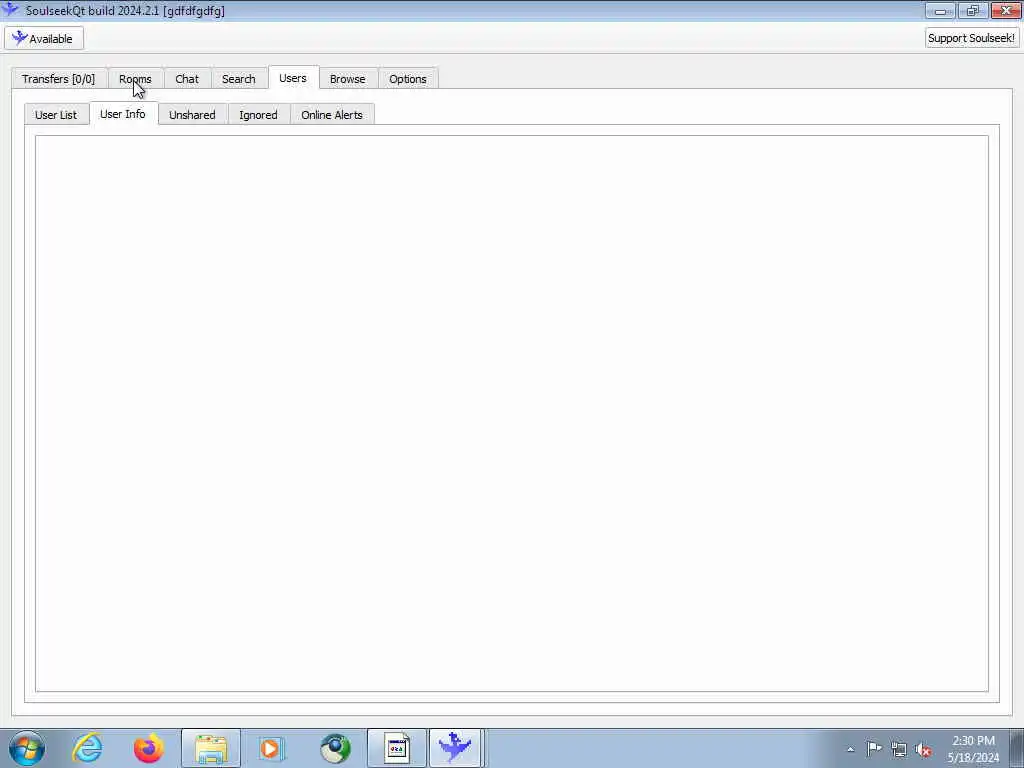This screenshot has height=768, width=1024.
Task: Click the Soulseek bird icon in the title bar
Action: [x=11, y=10]
